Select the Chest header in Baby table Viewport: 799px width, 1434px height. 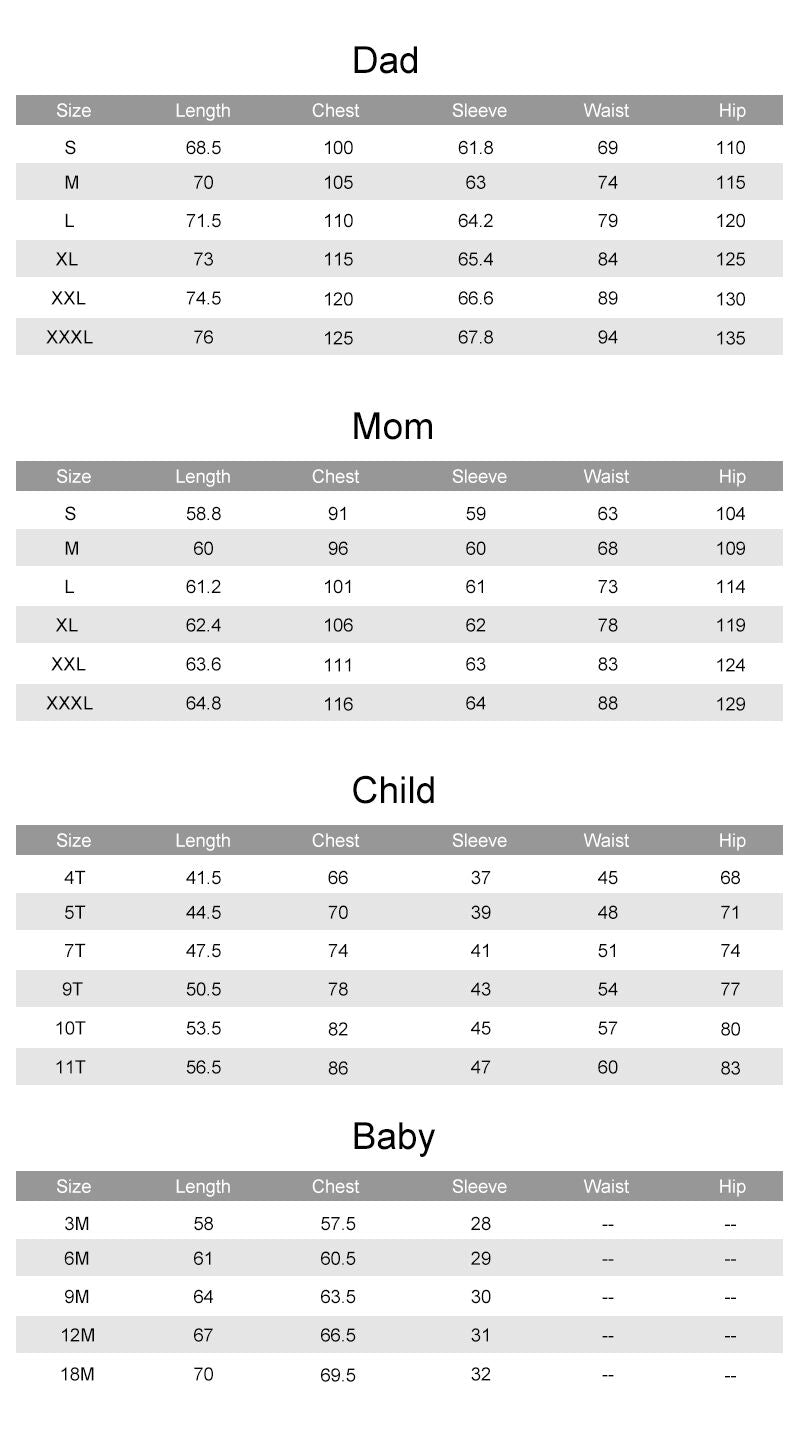(x=335, y=1187)
